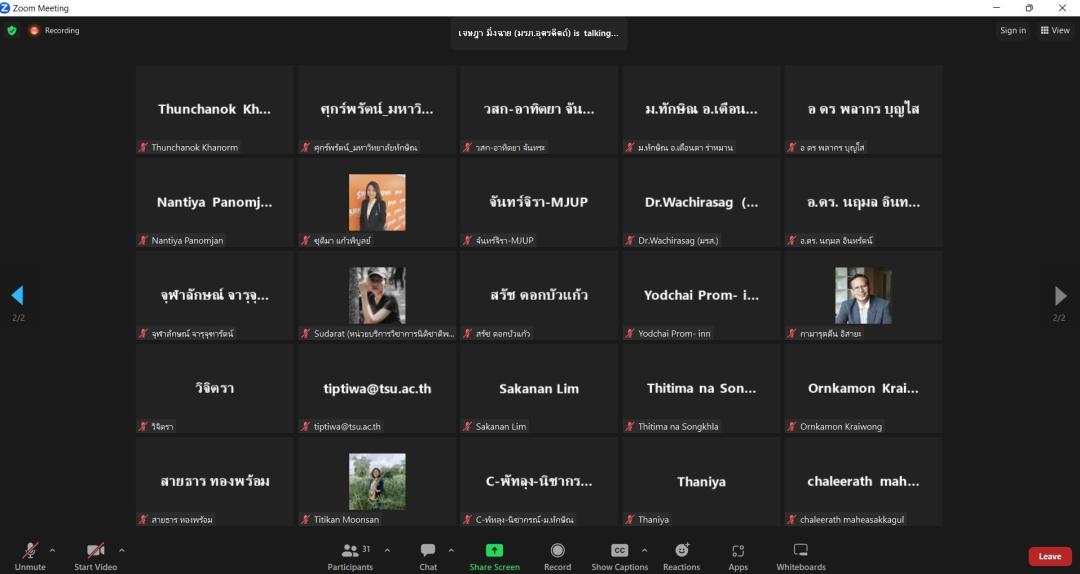Expand video options arrow beside Start Video

point(122,550)
